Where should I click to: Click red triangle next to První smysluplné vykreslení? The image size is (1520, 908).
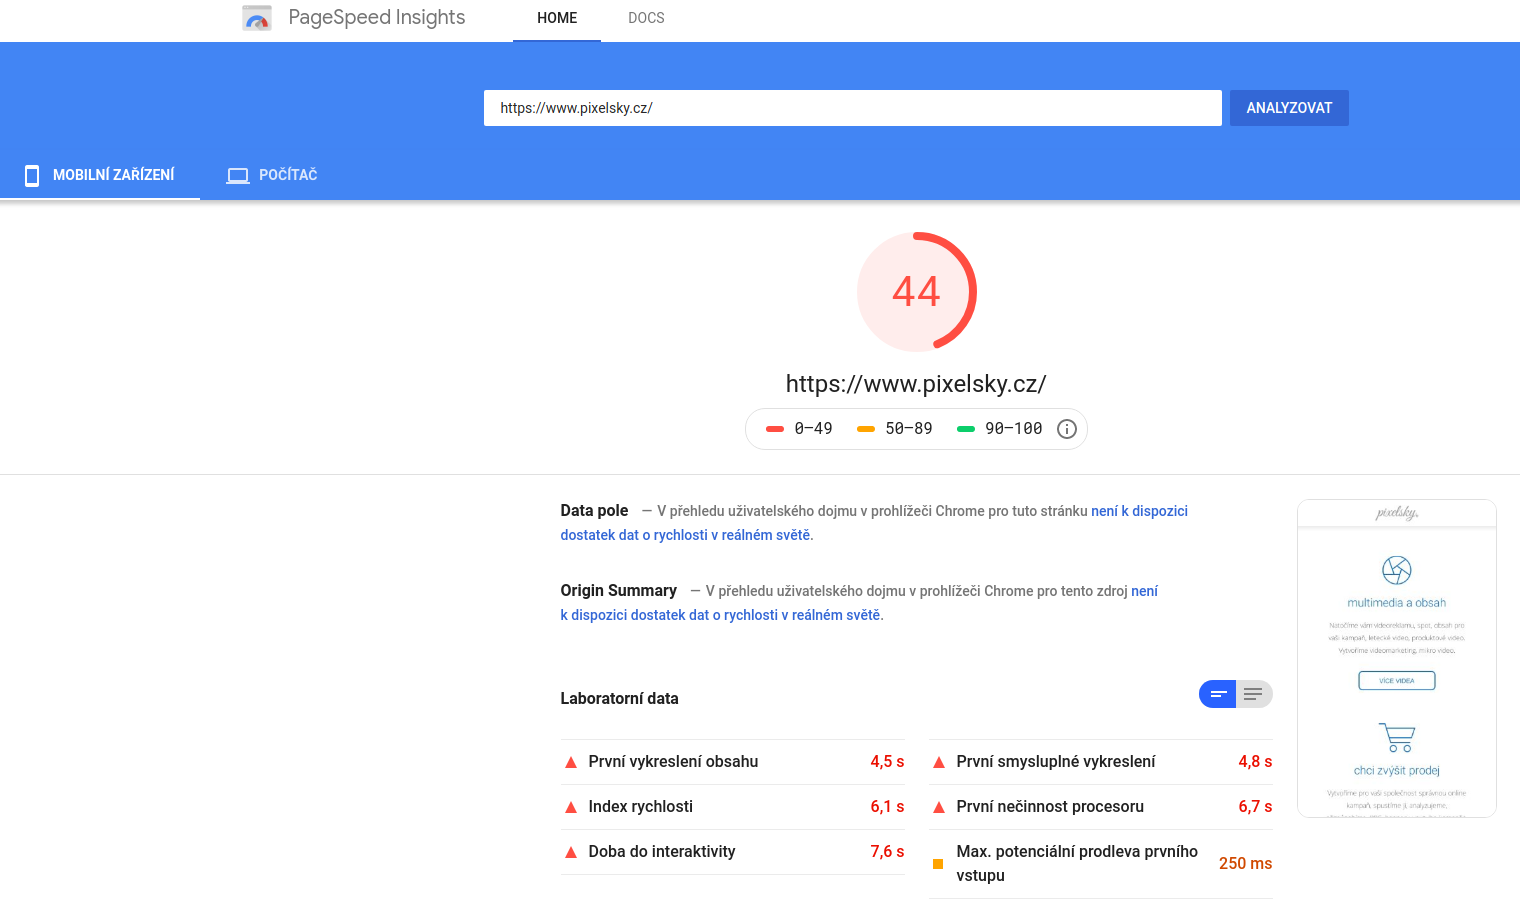click(x=939, y=762)
